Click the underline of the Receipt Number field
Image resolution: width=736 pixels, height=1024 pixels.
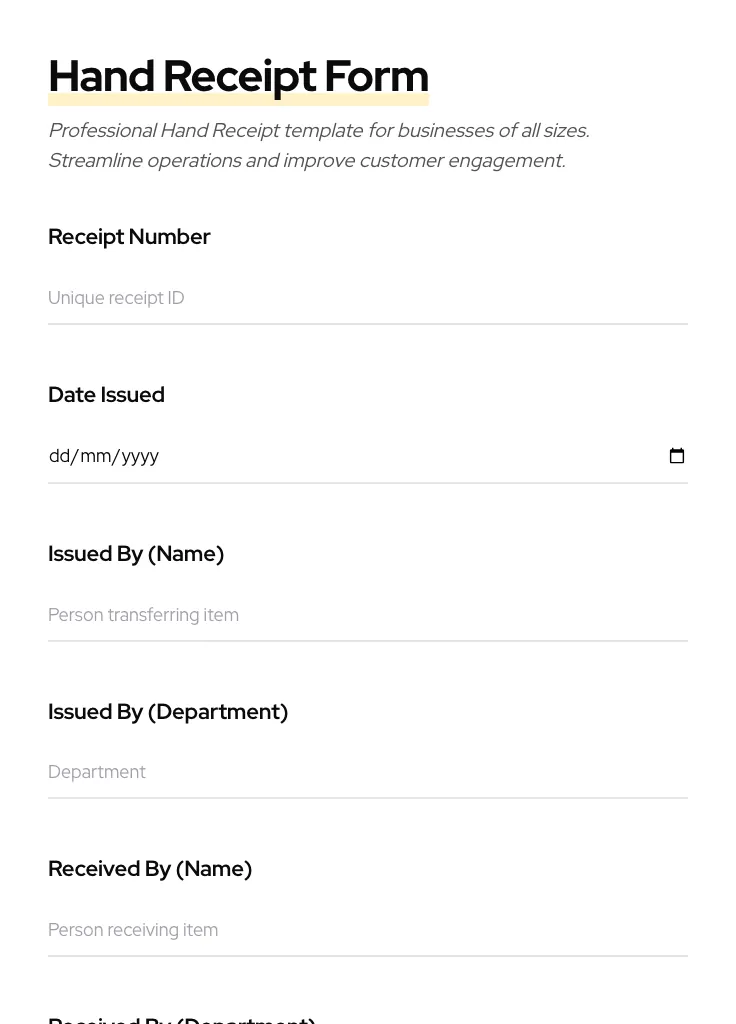[368, 323]
